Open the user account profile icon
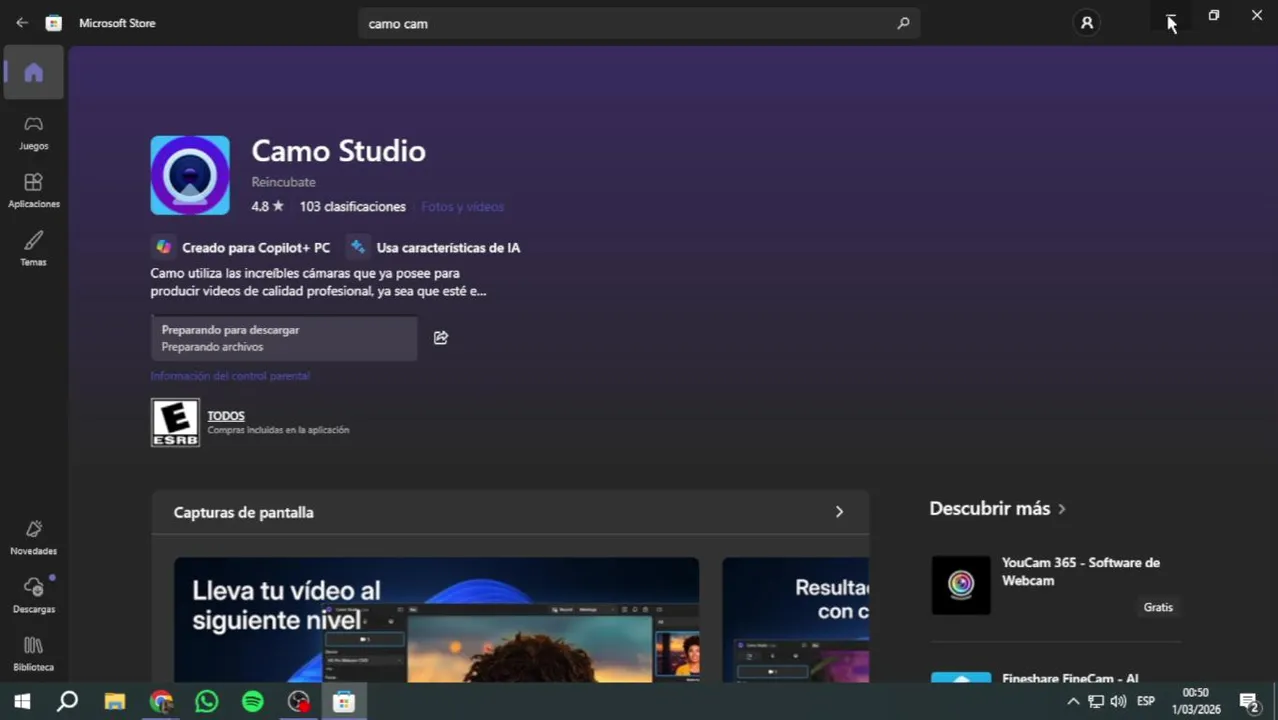The width and height of the screenshot is (1278, 720). point(1086,22)
